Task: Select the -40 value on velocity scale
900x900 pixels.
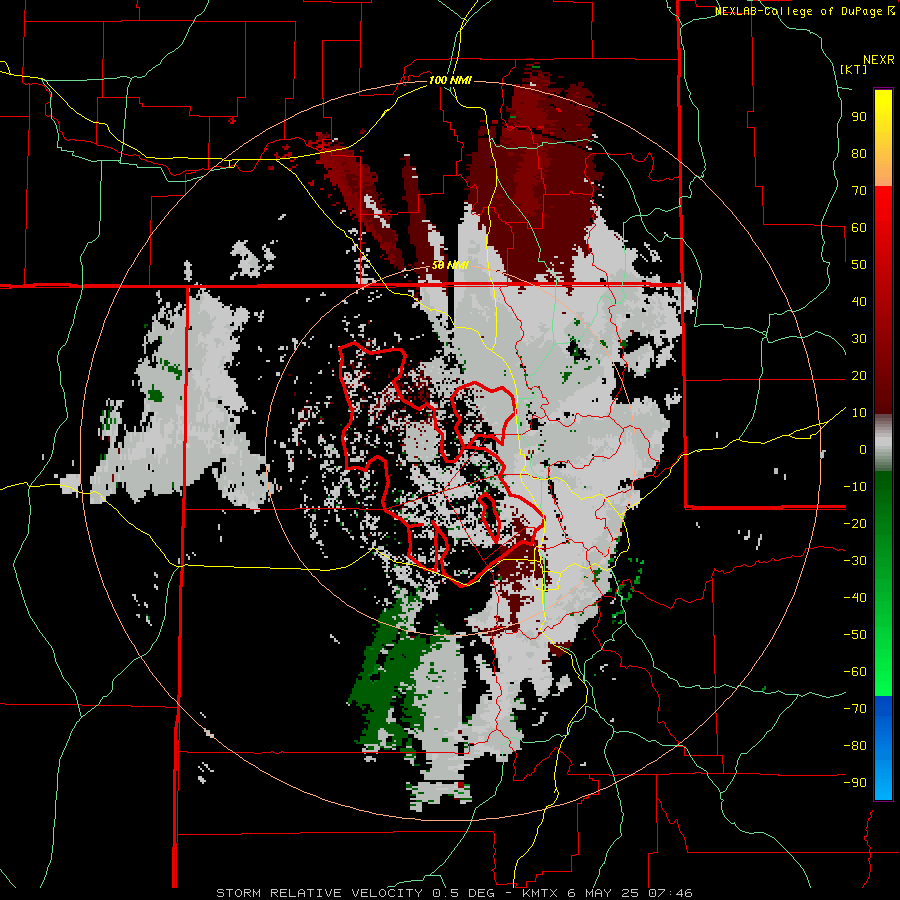Action: 855,598
